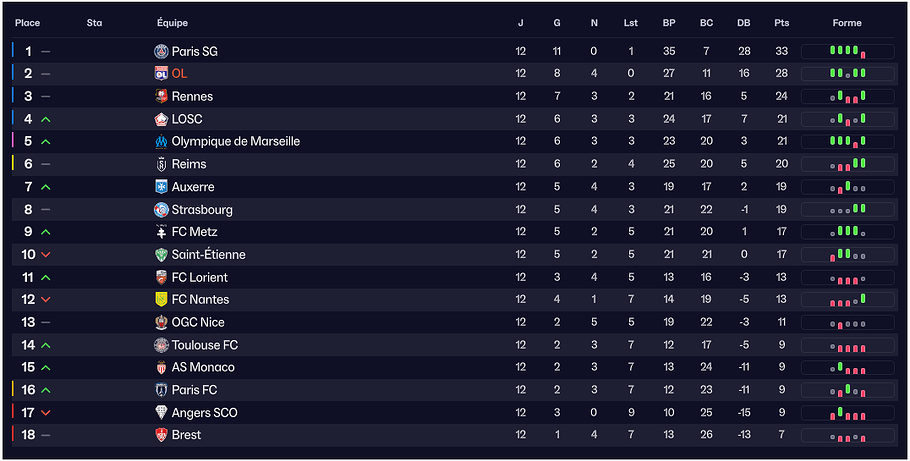Click the LOSC club badge
The height and width of the screenshot is (461, 910).
162,119
